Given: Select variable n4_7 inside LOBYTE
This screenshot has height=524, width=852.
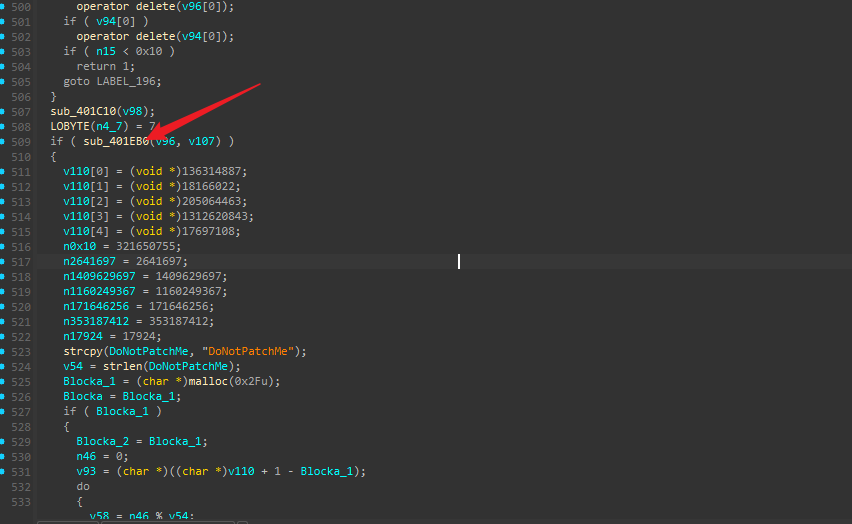Looking at the screenshot, I should [x=109, y=126].
